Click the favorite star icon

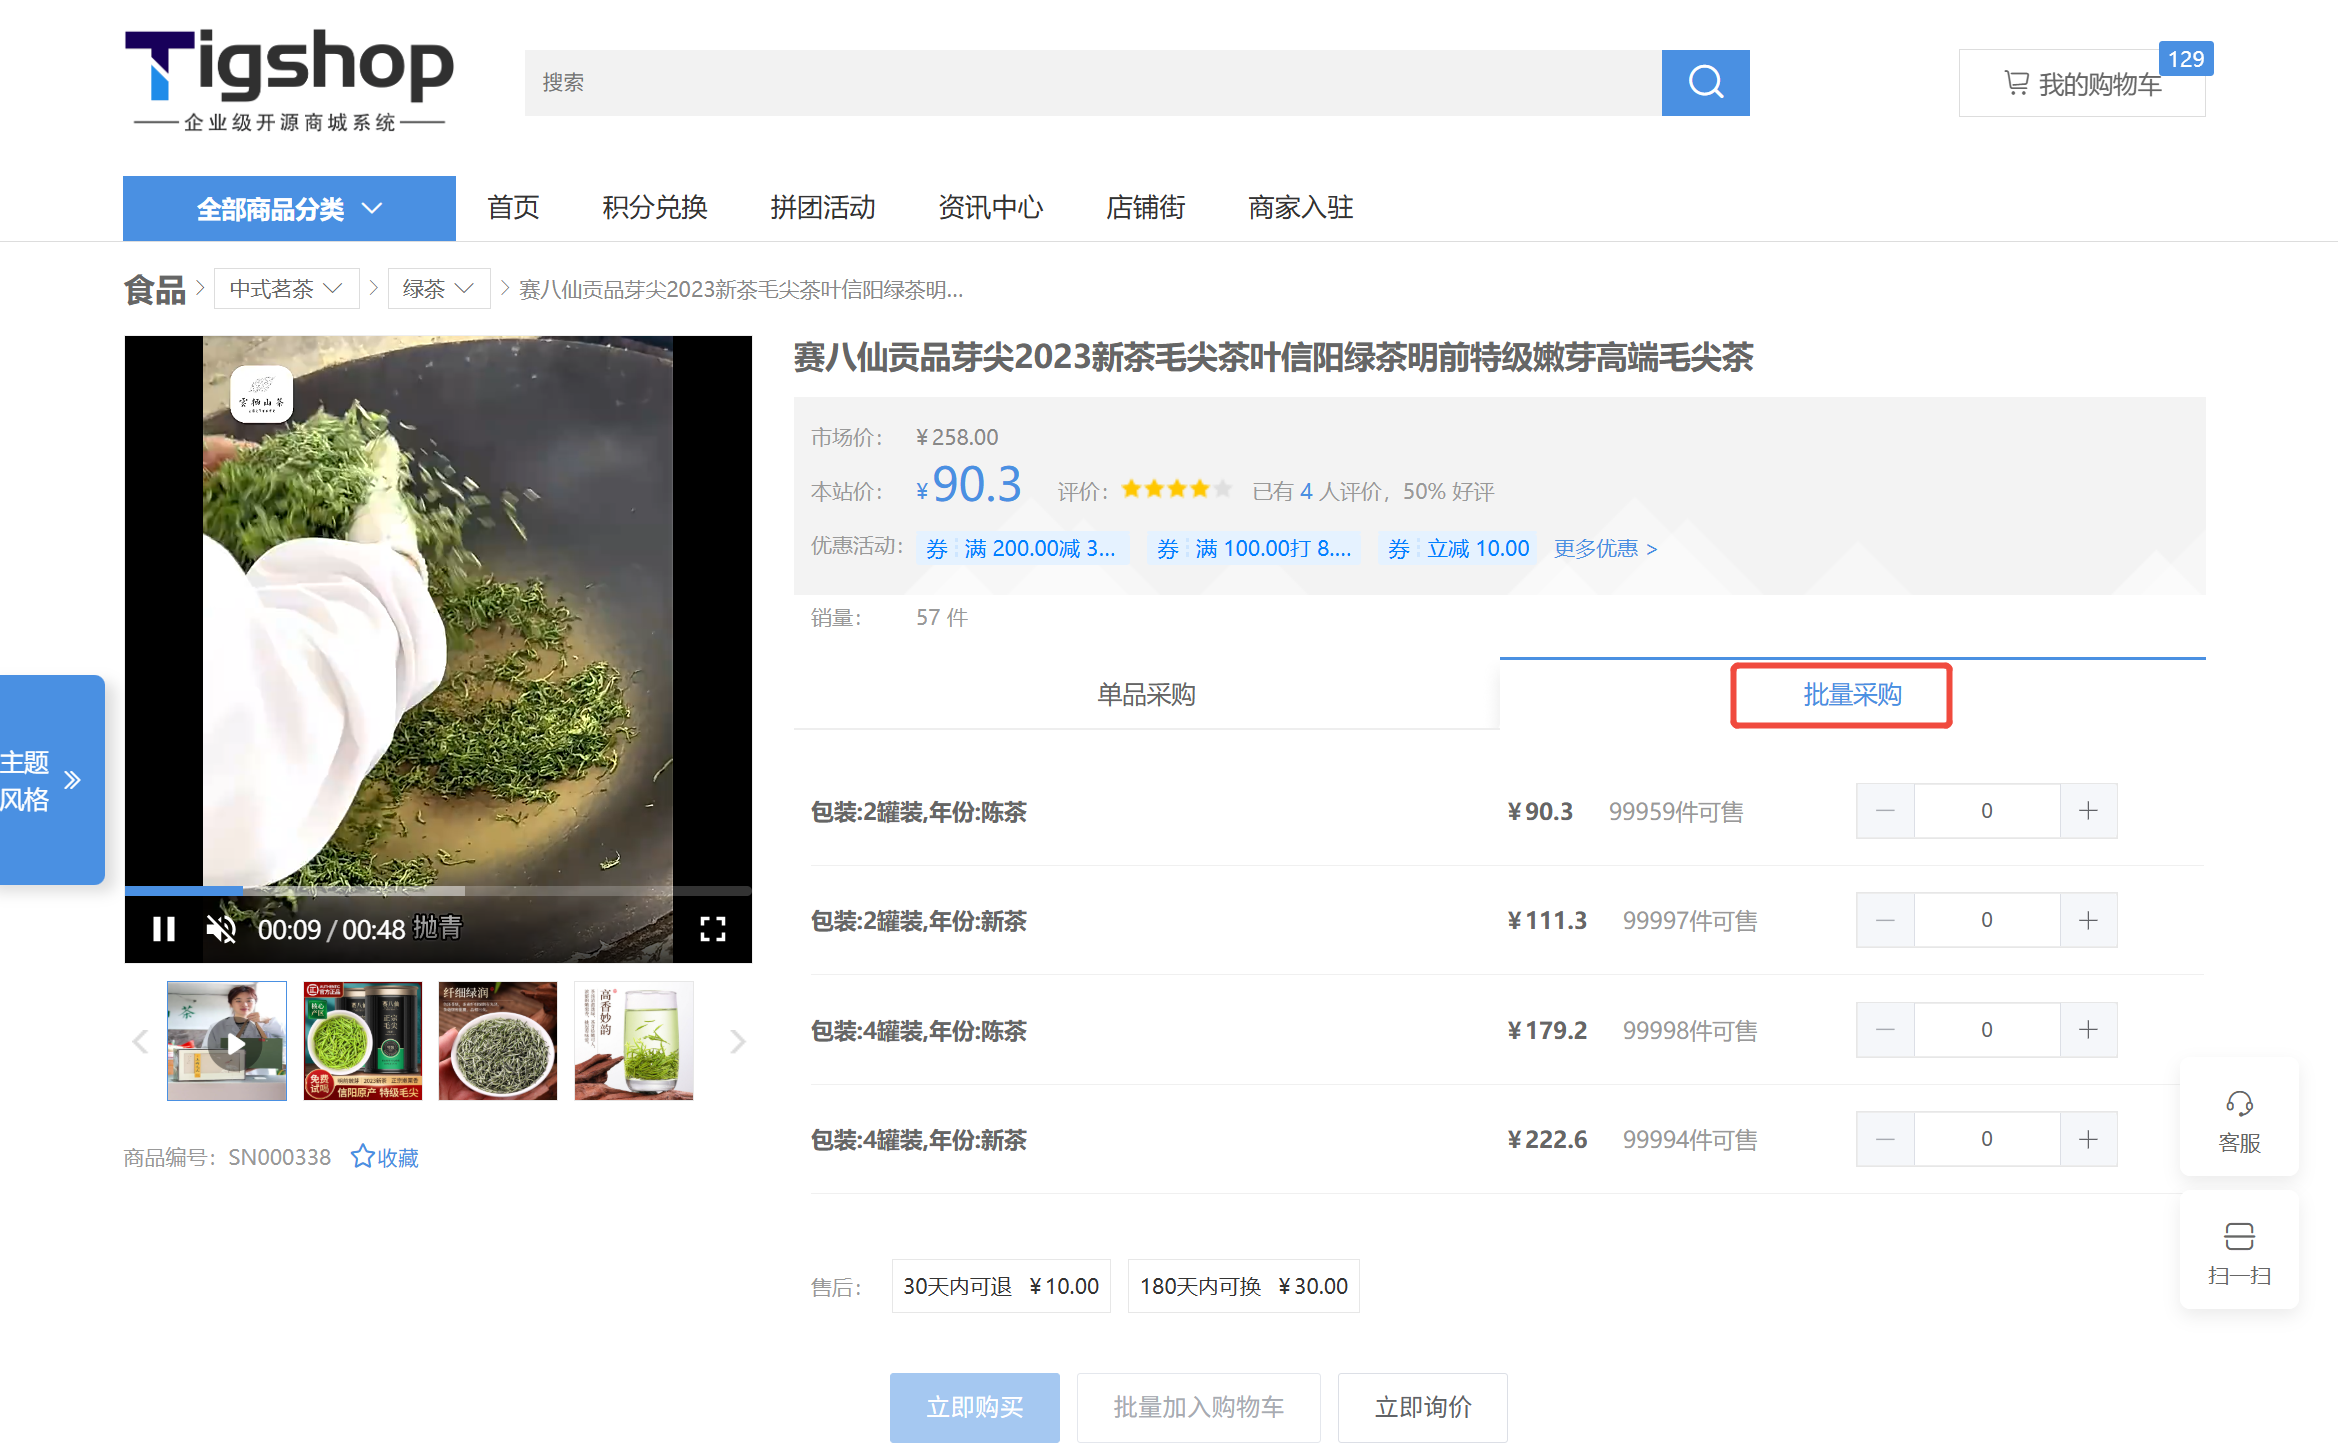point(362,1157)
